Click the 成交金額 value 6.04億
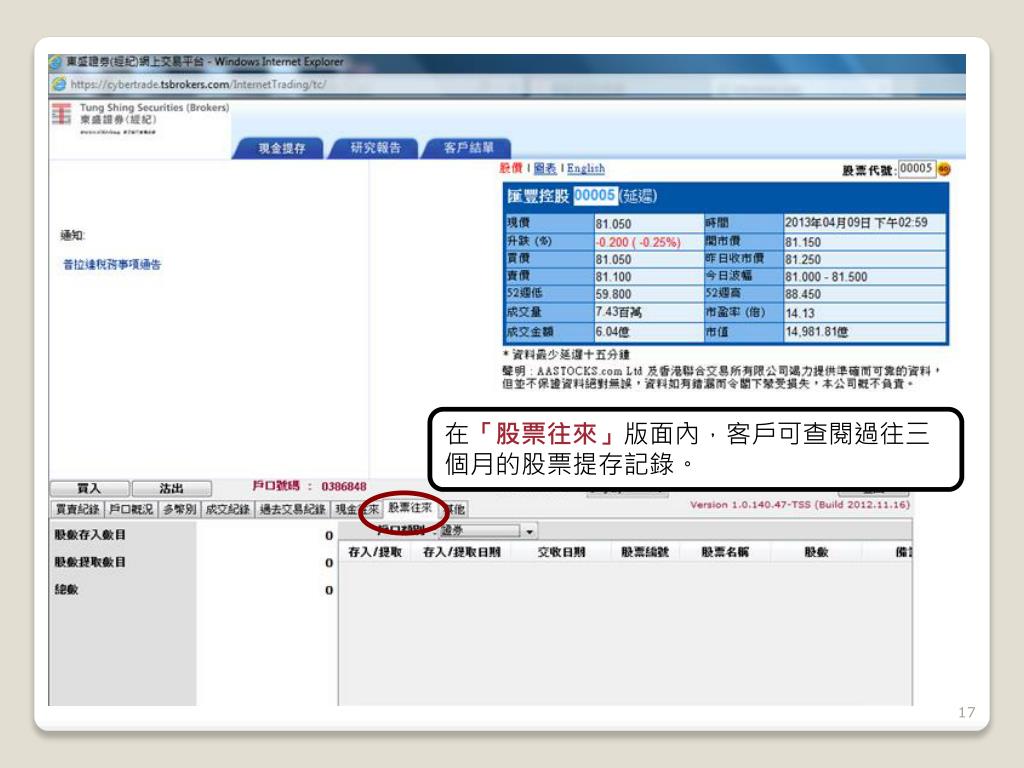Image resolution: width=1024 pixels, height=768 pixels. pos(612,332)
